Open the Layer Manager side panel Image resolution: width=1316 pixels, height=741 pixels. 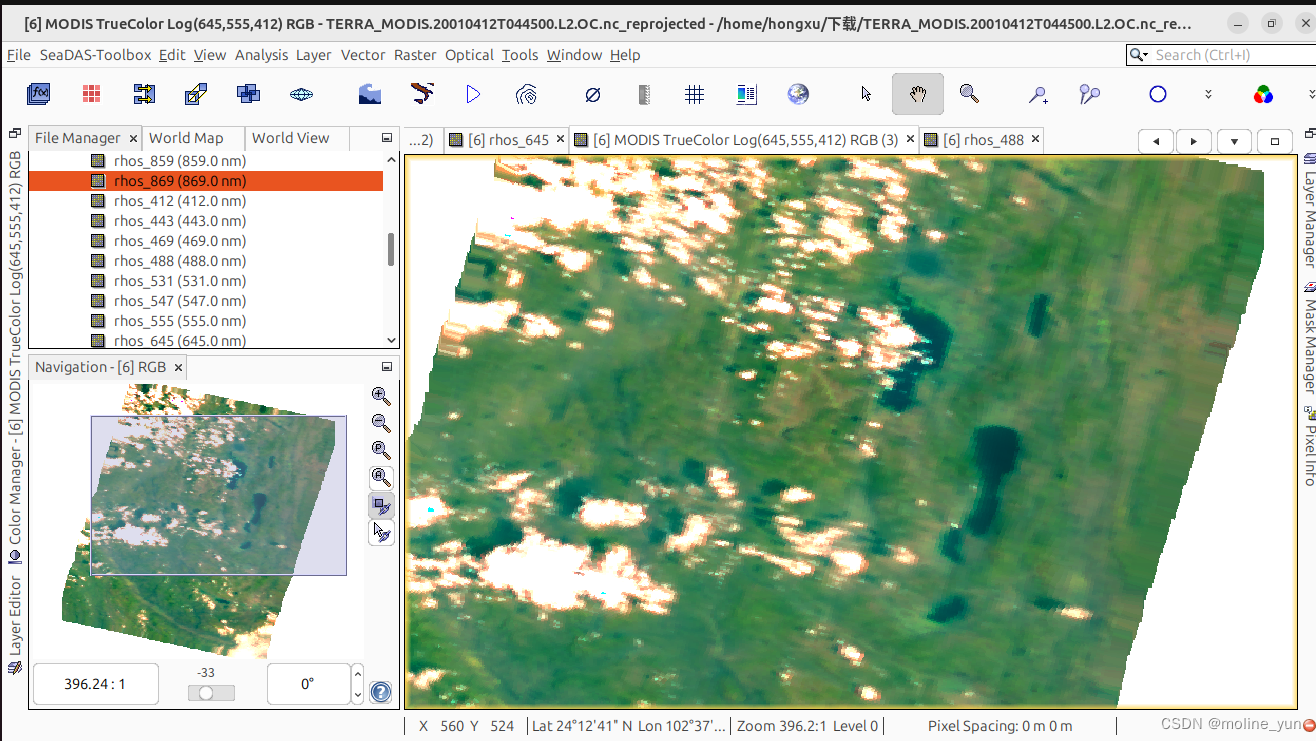tap(1309, 210)
